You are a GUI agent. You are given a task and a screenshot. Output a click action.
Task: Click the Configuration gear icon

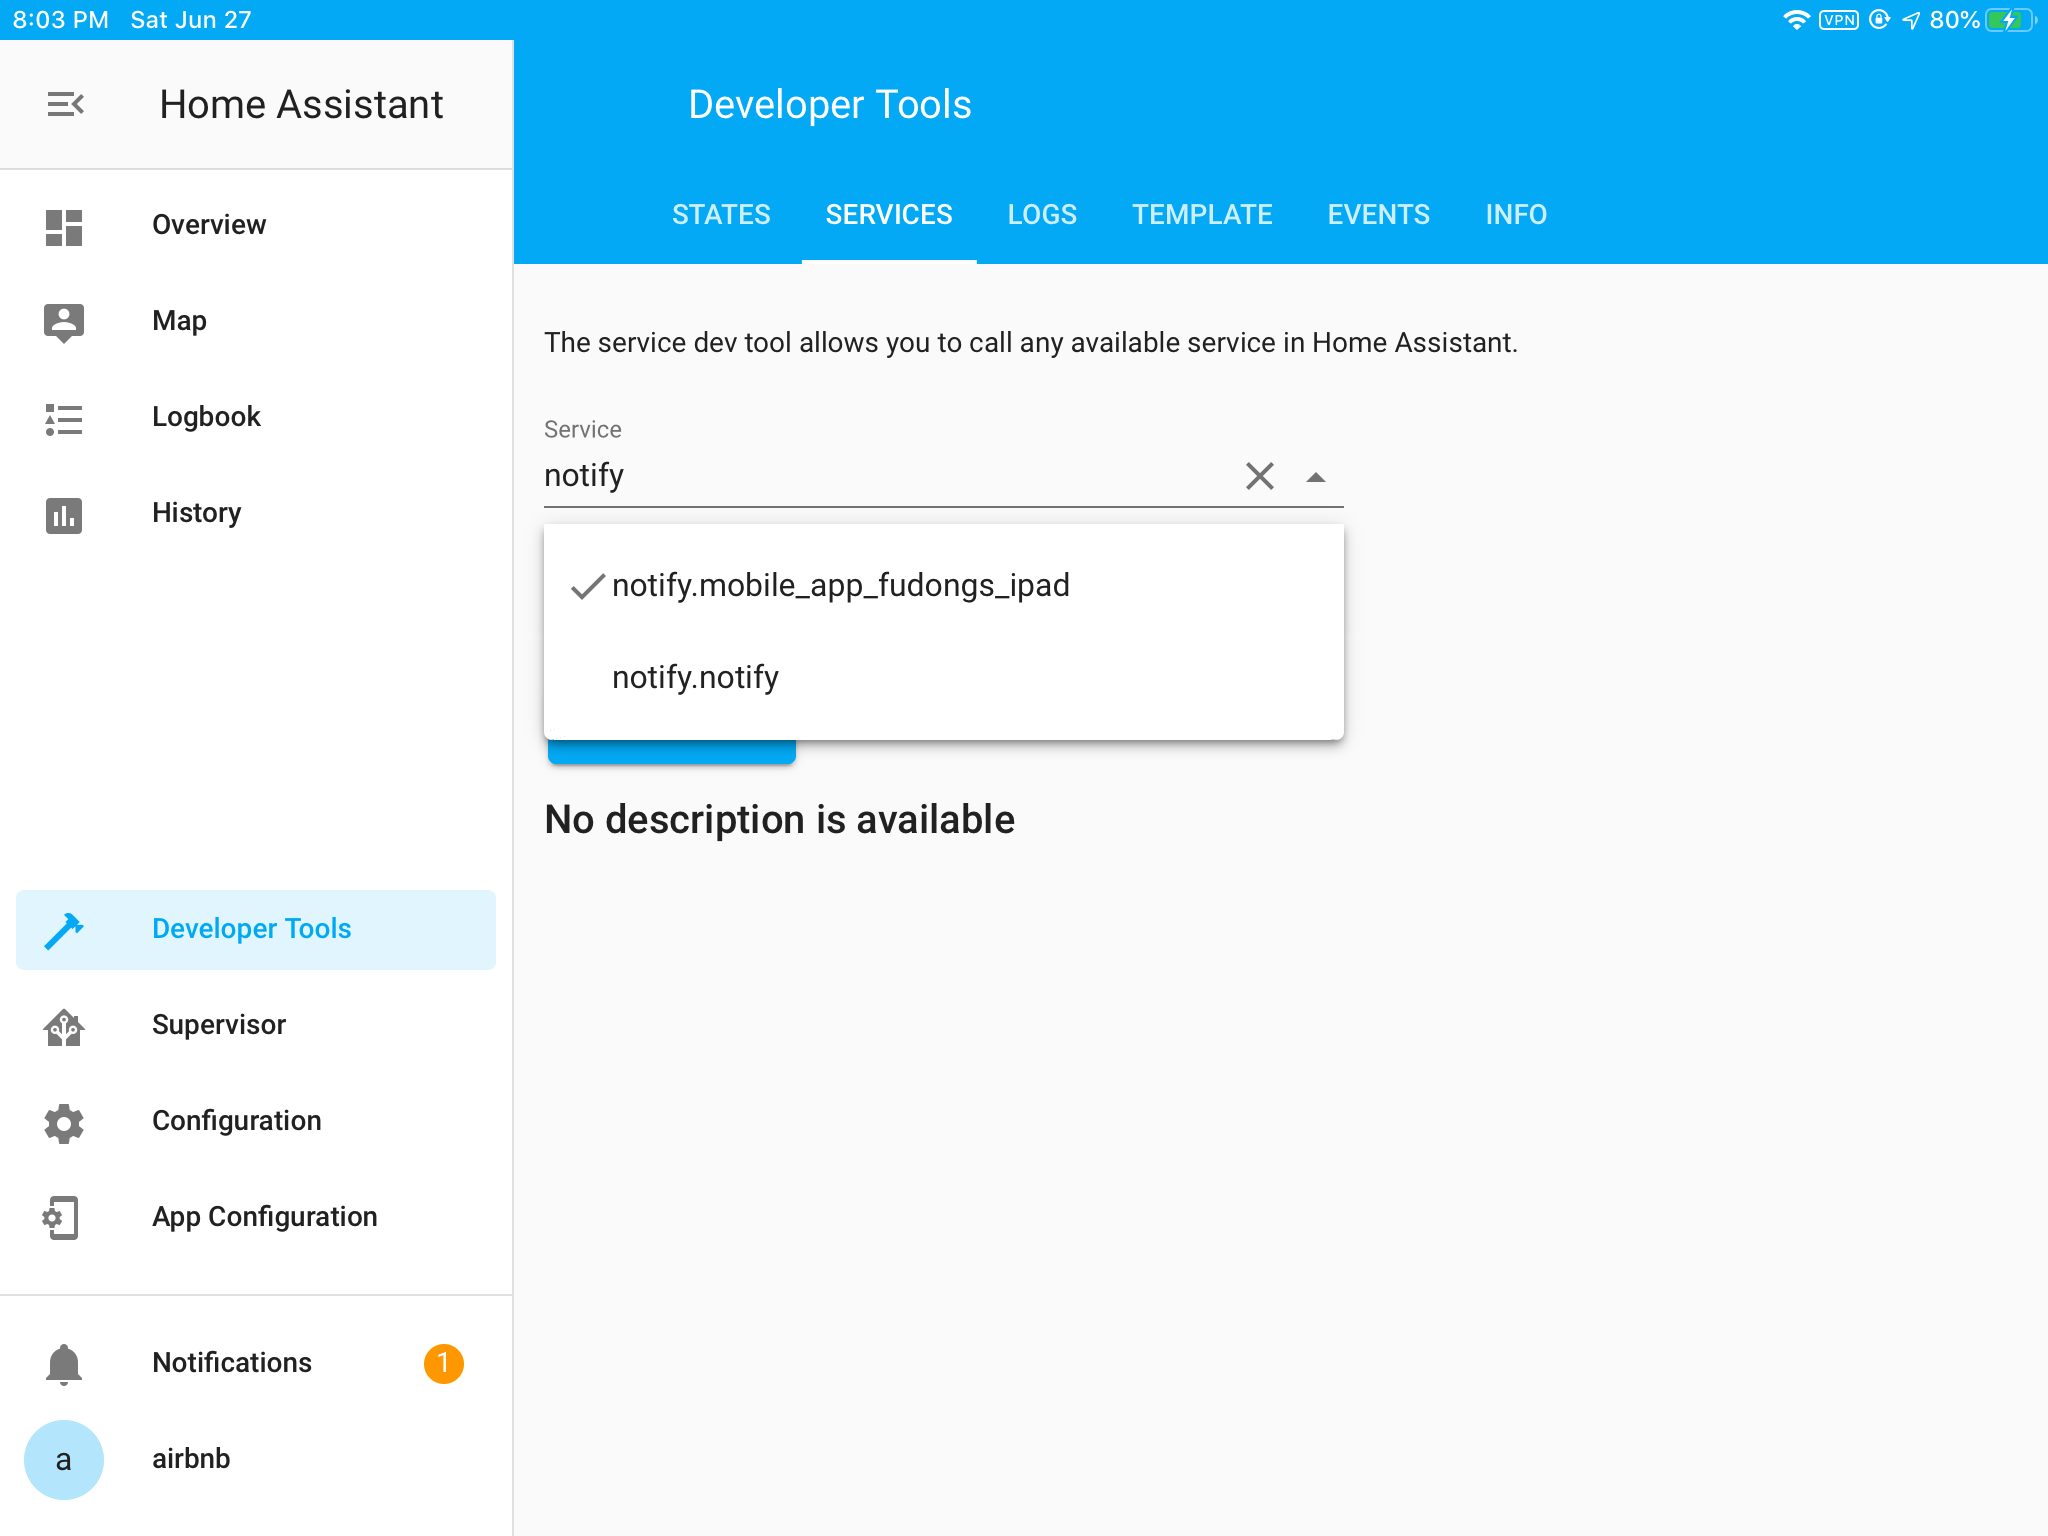[65, 1120]
